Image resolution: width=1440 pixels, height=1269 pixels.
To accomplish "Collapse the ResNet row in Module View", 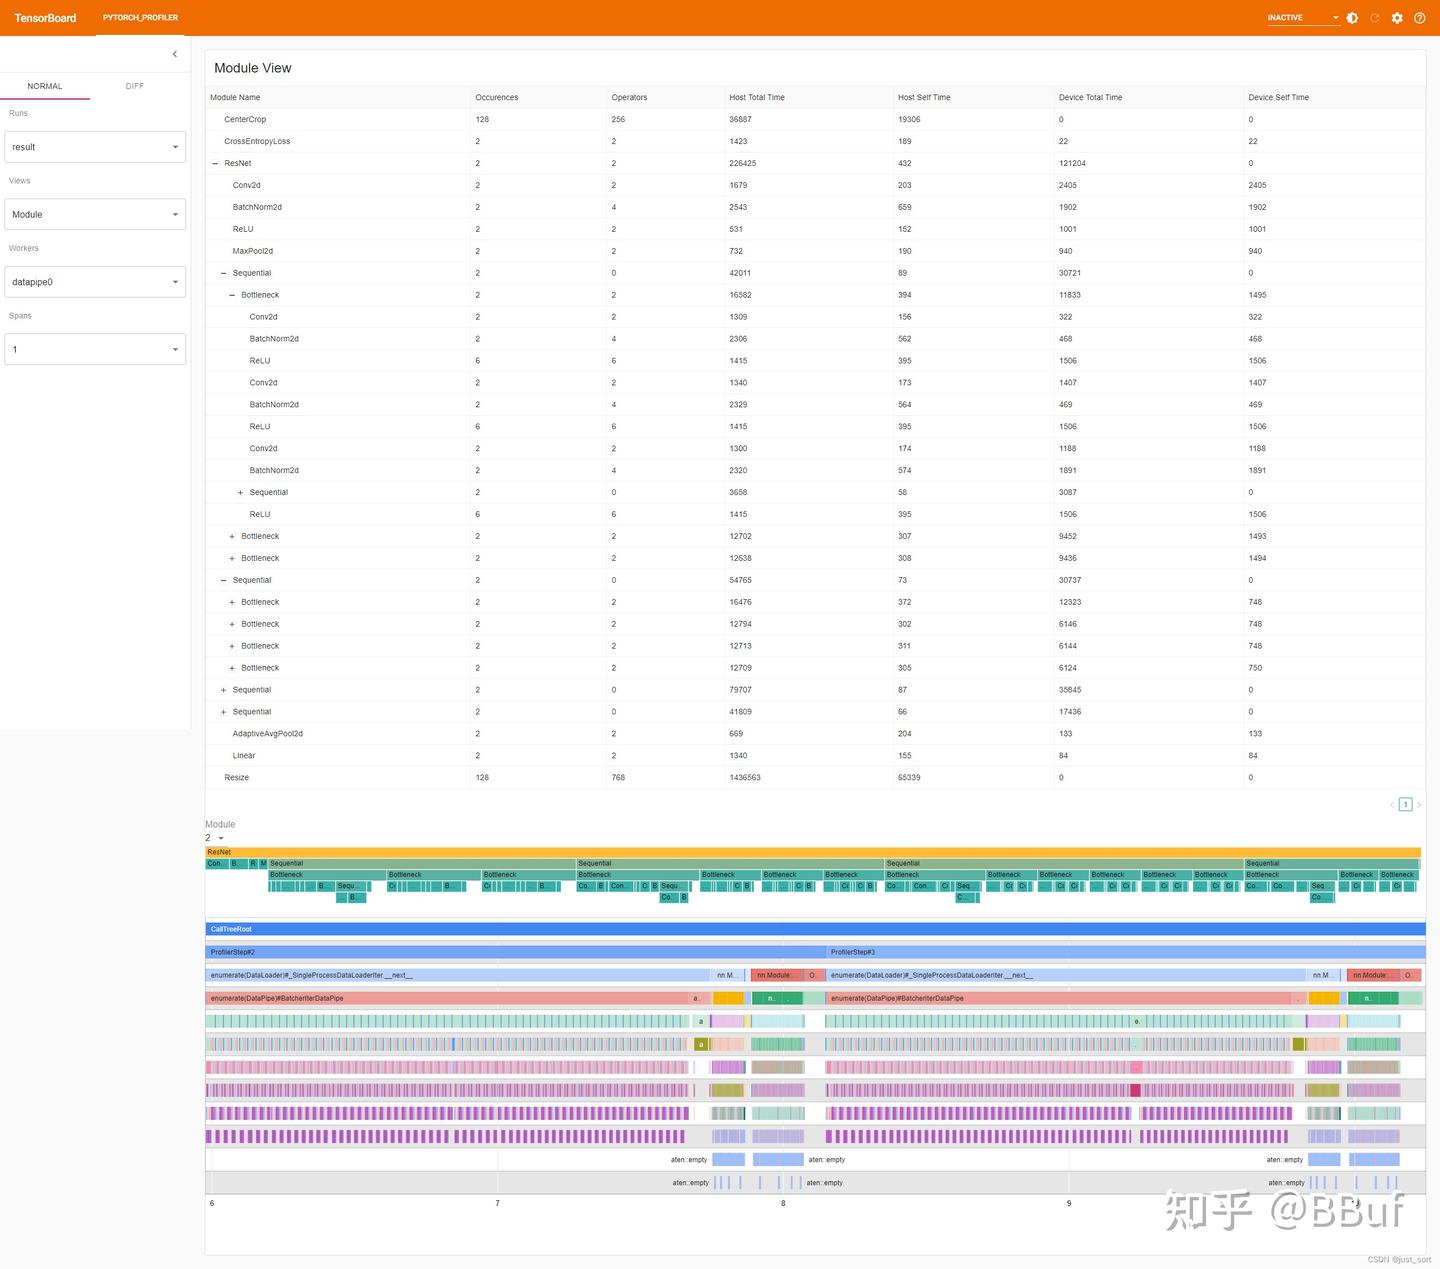I will point(222,163).
